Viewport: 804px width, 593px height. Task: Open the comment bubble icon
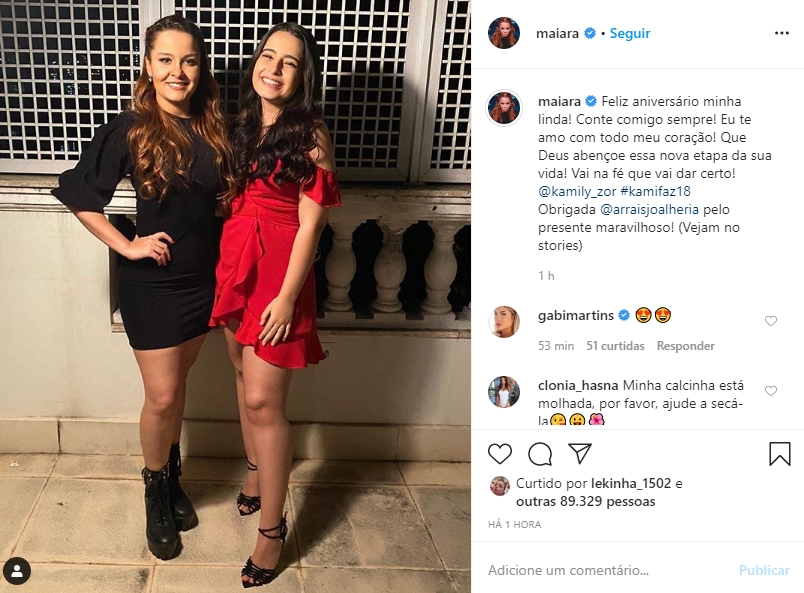tap(540, 454)
